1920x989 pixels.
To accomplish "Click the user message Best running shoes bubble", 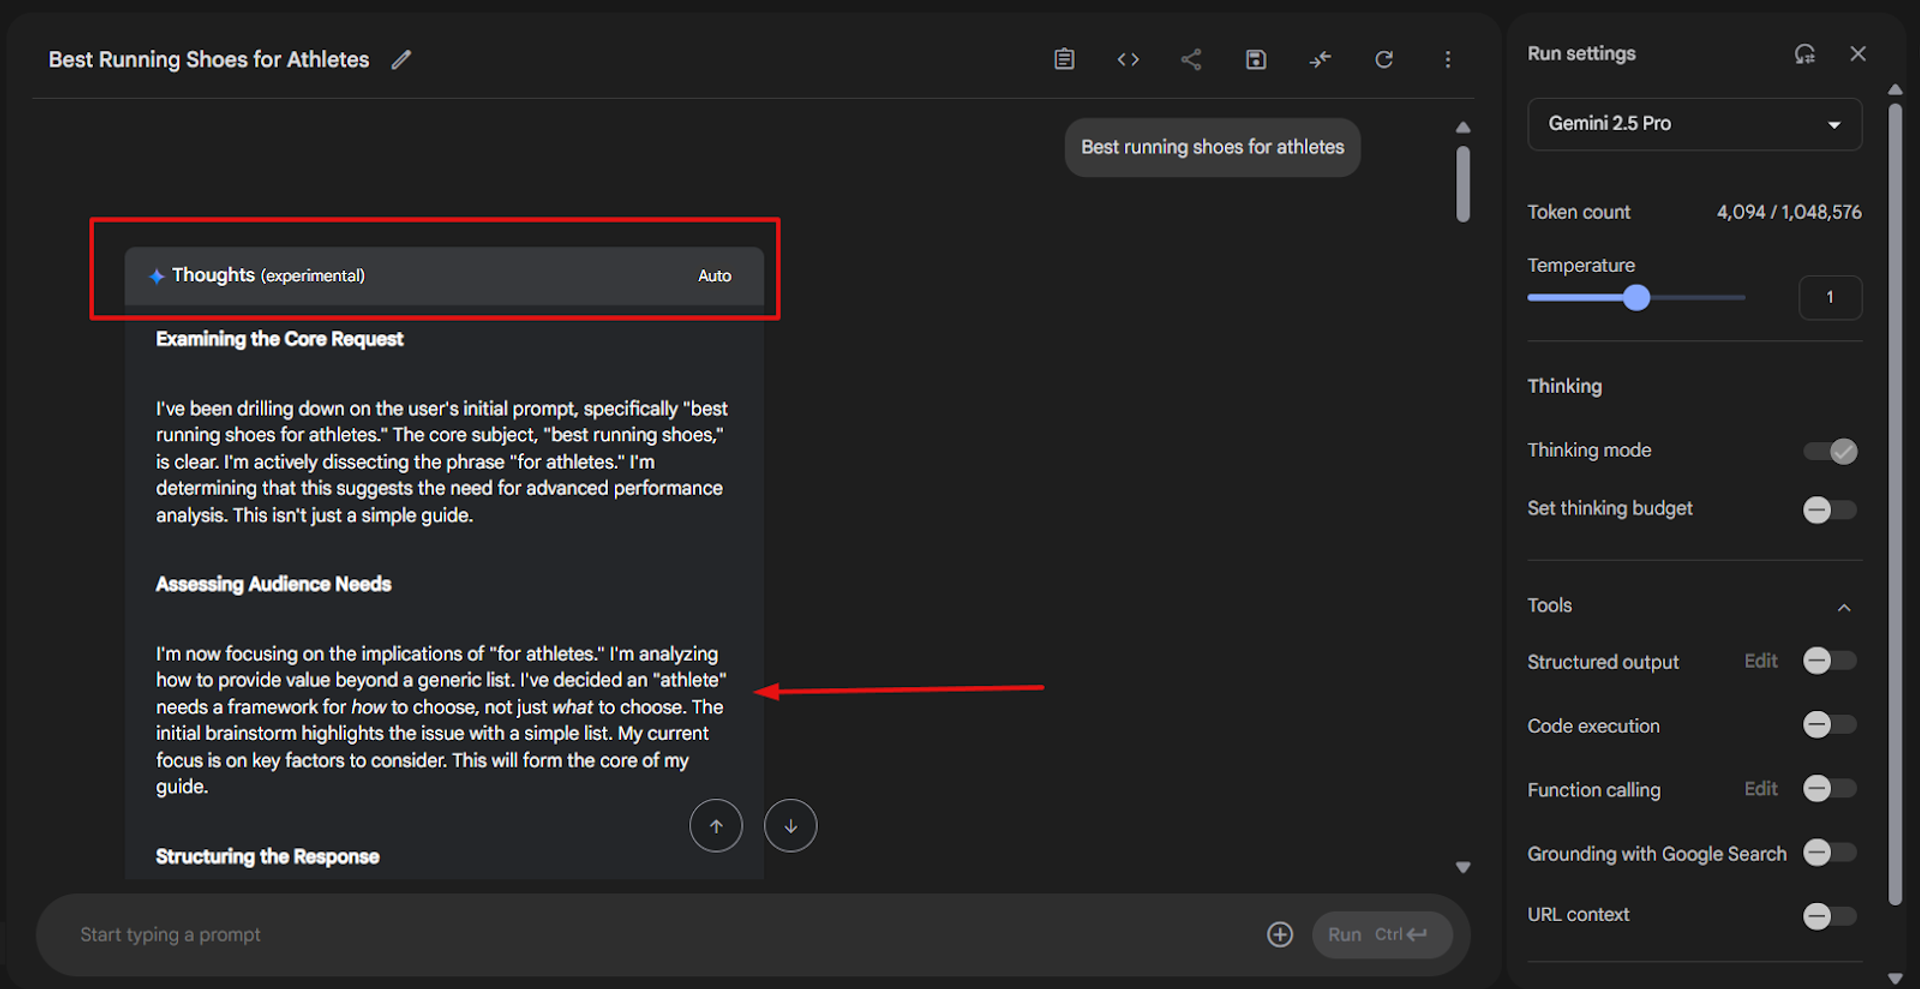I will tap(1212, 148).
